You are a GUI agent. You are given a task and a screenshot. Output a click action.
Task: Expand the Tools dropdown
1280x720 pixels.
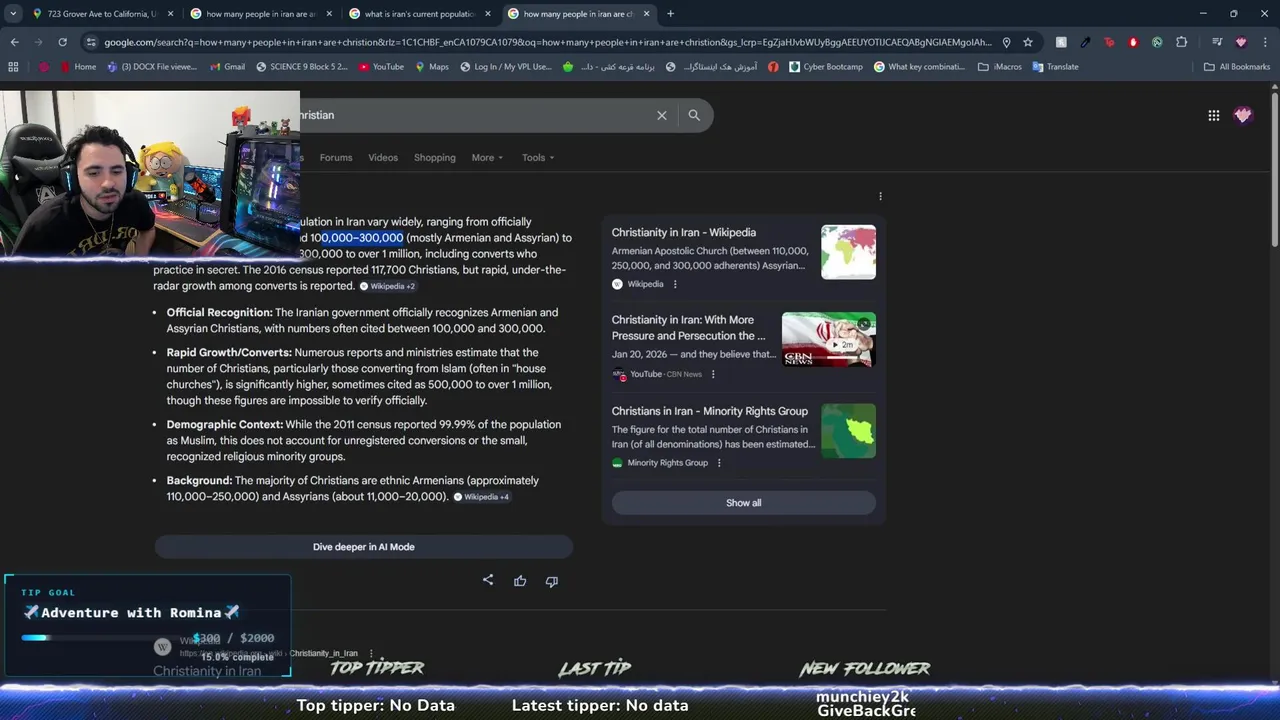pos(538,157)
